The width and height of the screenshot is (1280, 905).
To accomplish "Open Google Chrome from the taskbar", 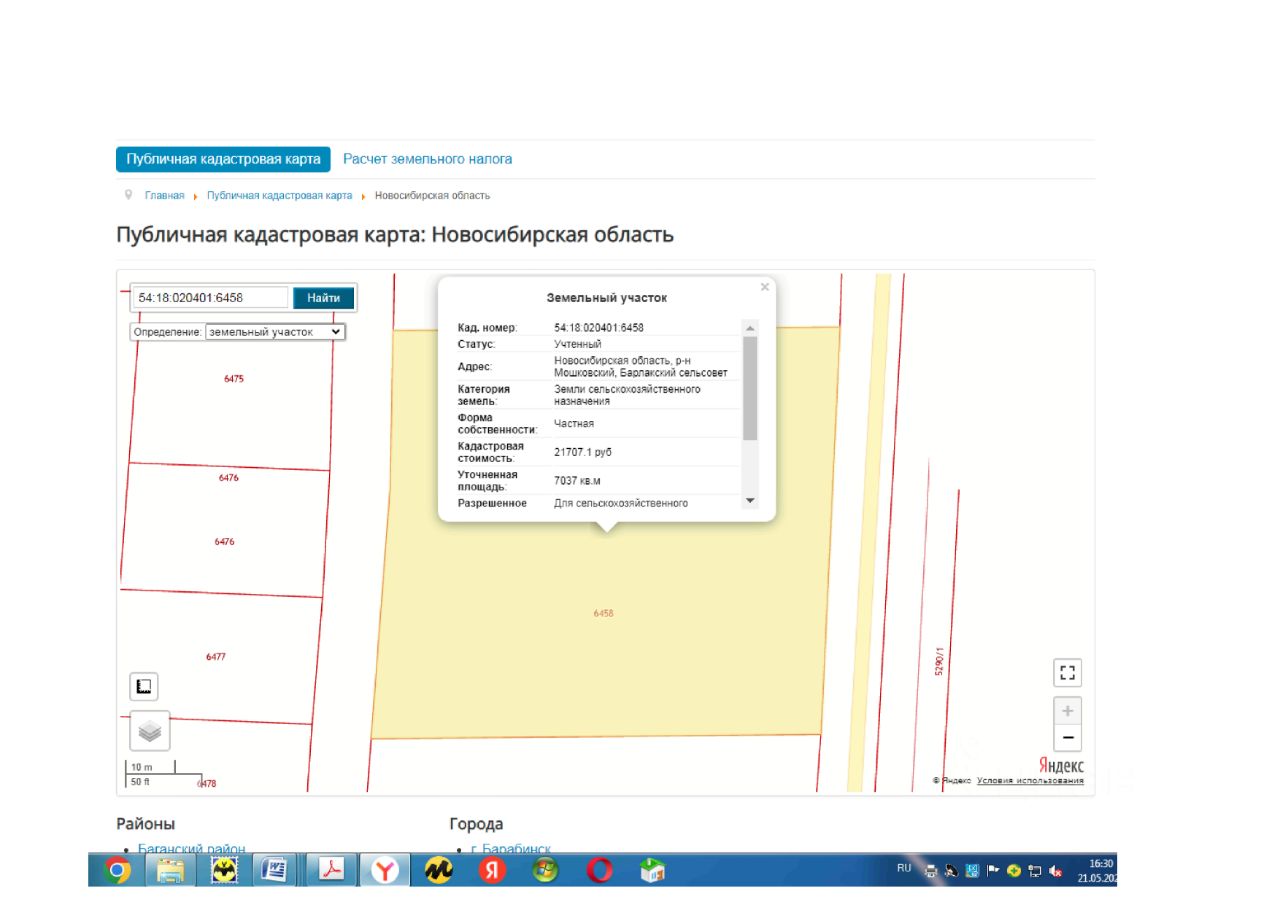I will coord(118,871).
